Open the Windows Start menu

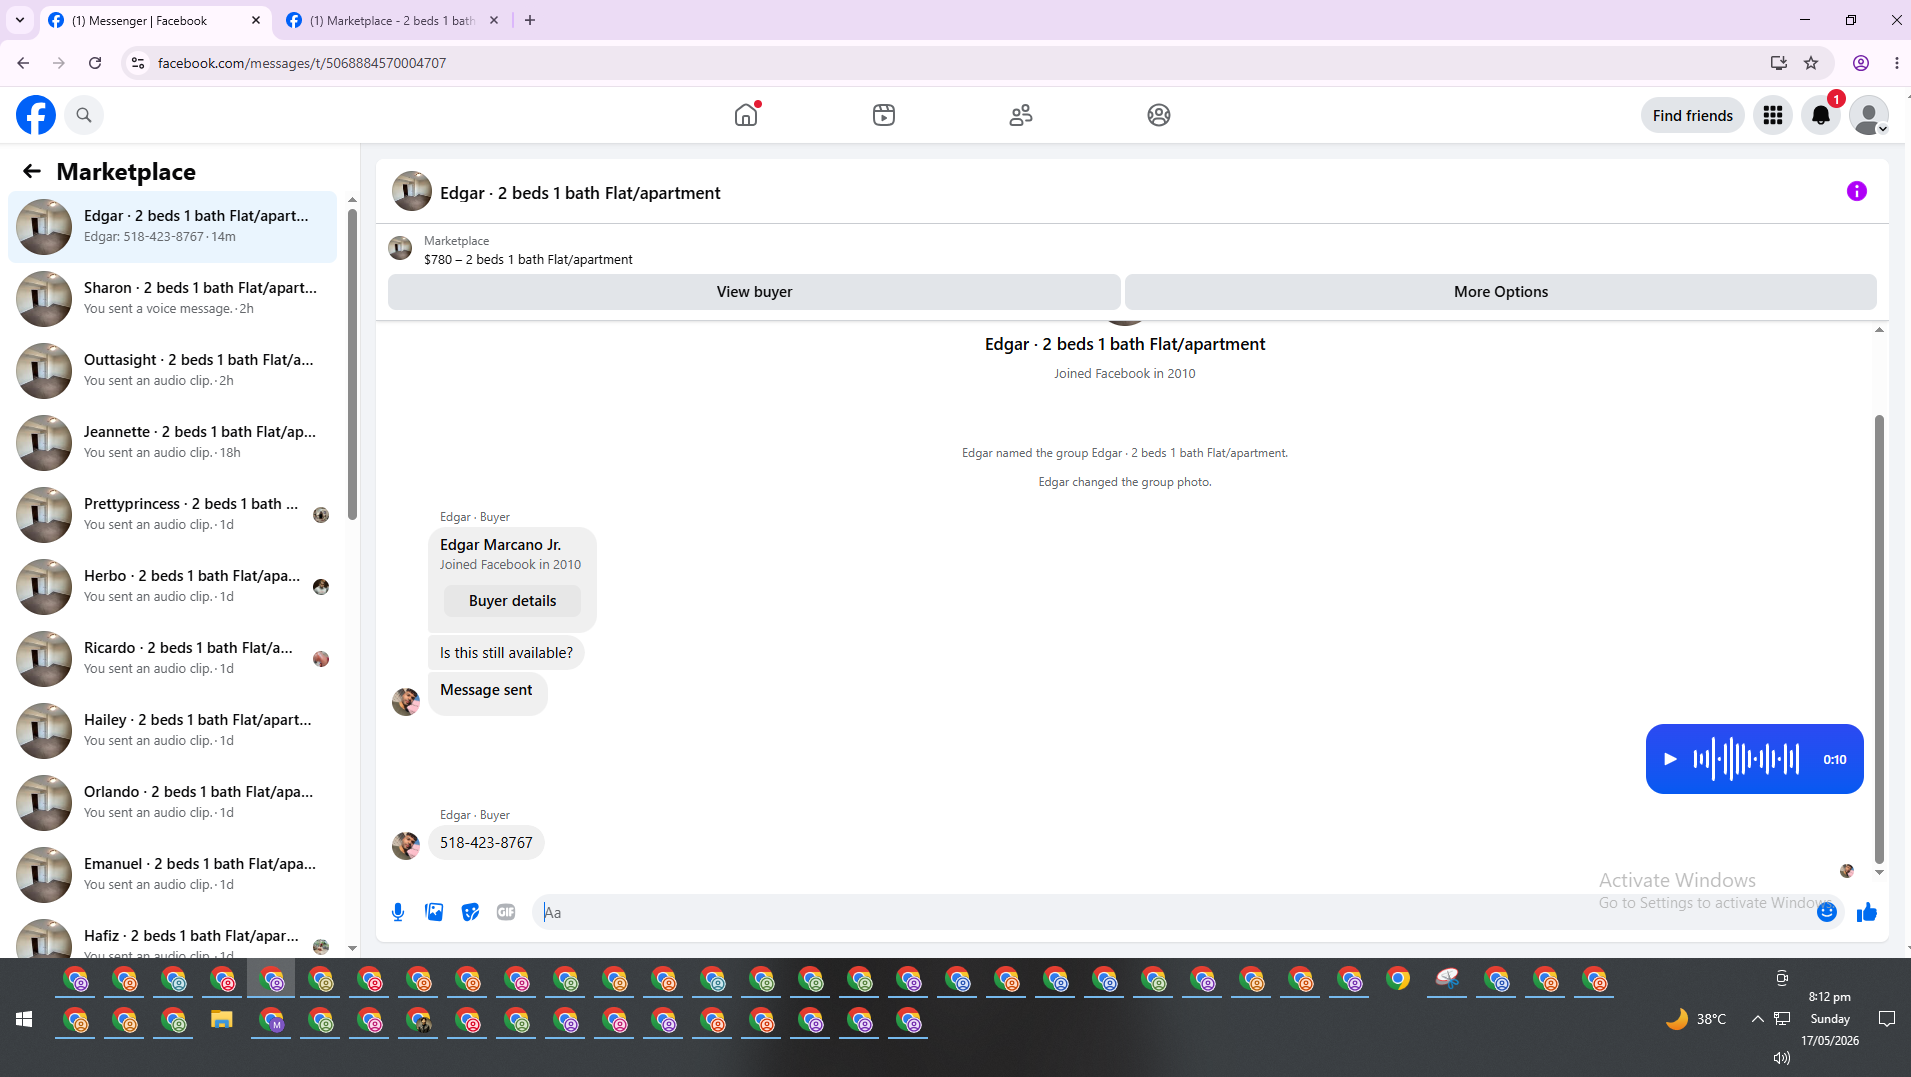point(24,1019)
